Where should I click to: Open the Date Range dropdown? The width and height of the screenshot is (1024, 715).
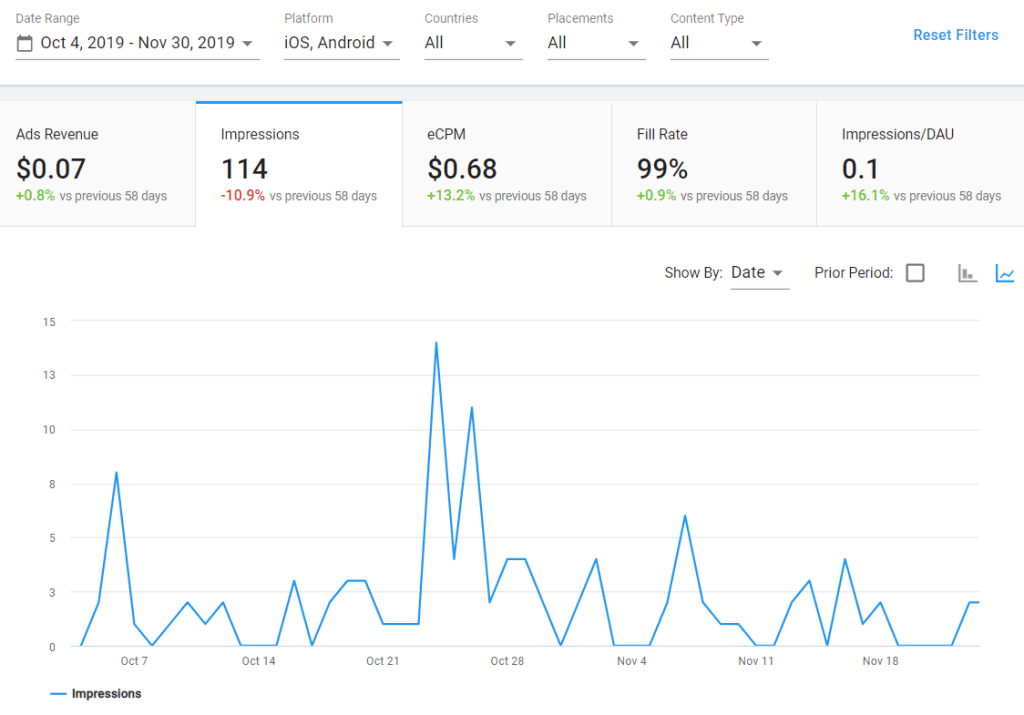tap(138, 43)
